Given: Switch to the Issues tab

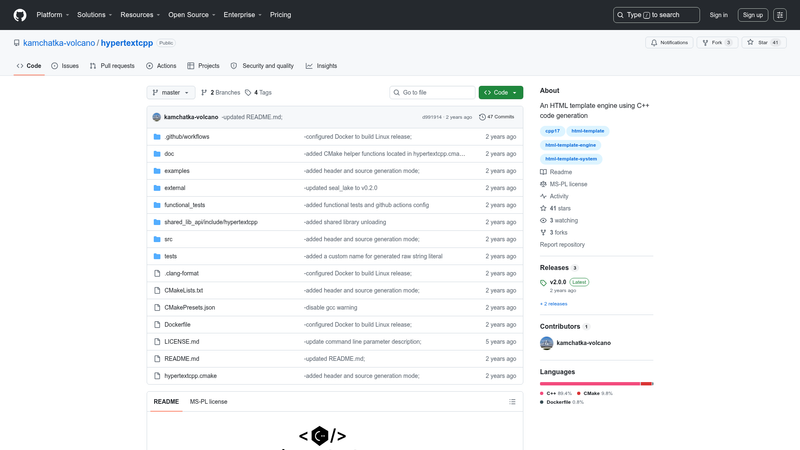Looking at the screenshot, I should point(65,66).
